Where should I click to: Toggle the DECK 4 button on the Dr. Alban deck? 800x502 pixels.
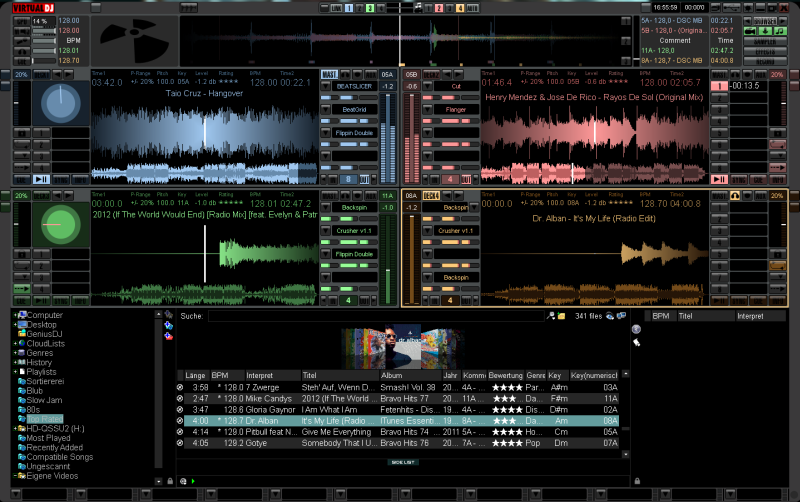point(432,195)
